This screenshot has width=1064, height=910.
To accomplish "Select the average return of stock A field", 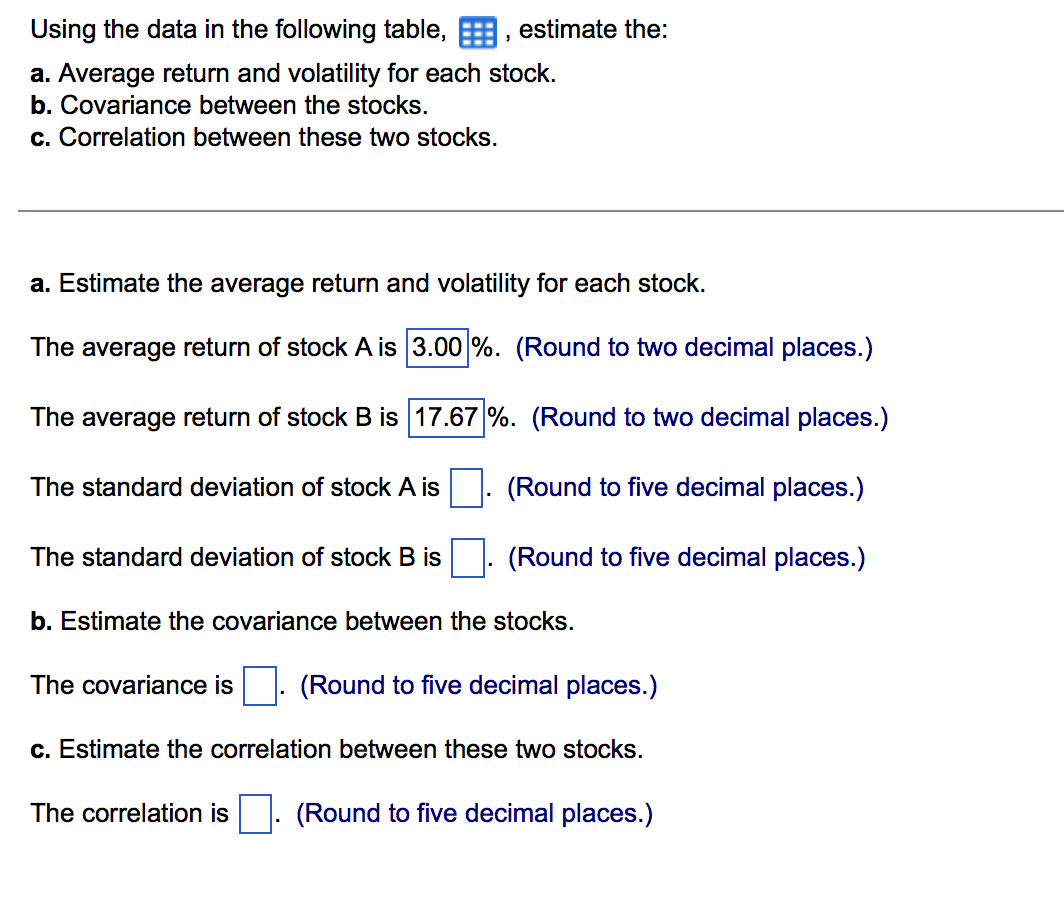I will click(x=436, y=347).
